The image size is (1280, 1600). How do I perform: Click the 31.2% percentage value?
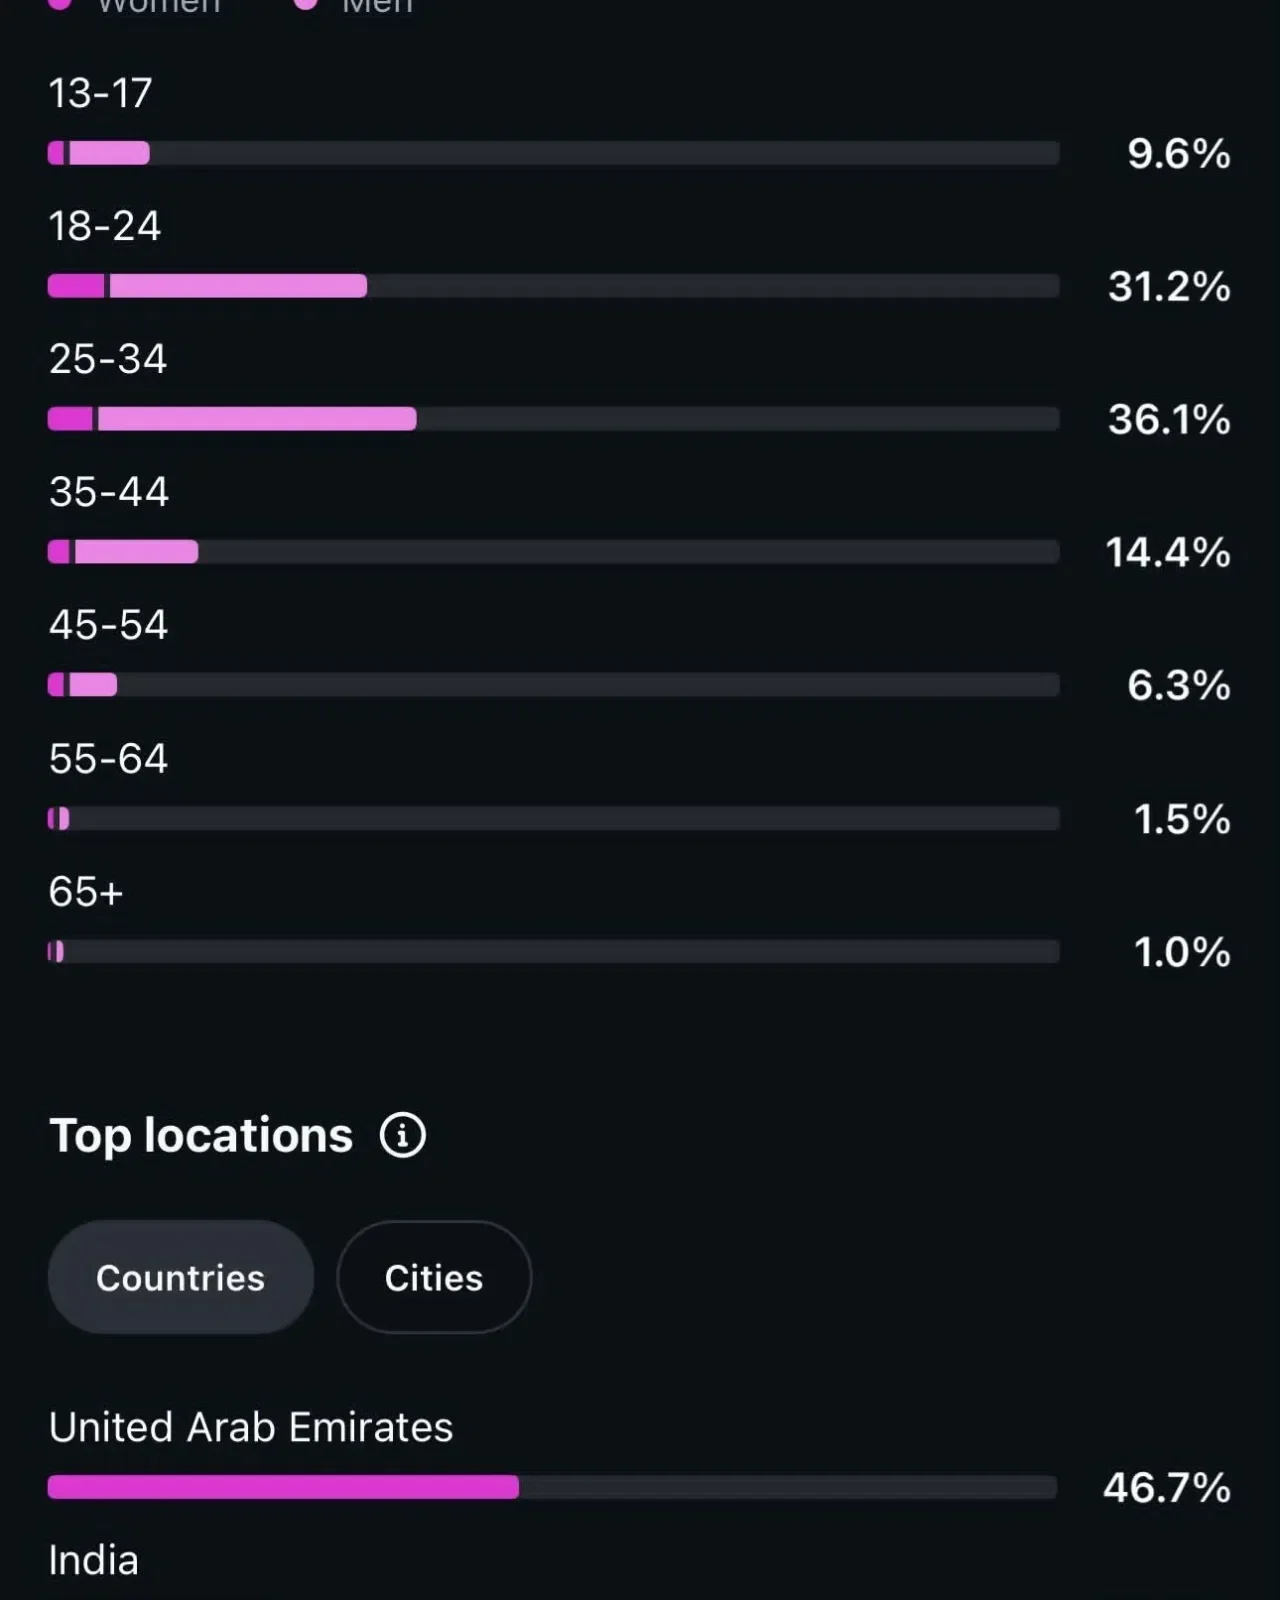coord(1169,286)
